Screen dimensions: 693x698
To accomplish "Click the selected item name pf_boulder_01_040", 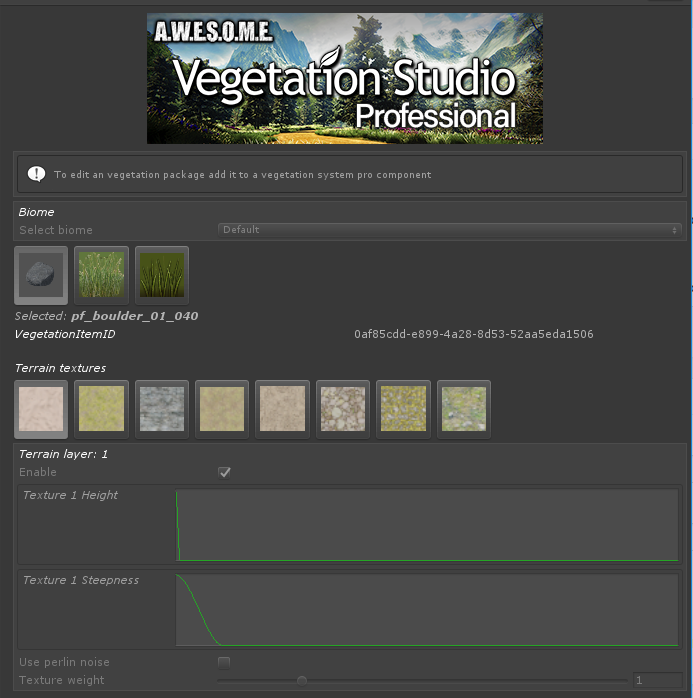I will pos(134,316).
